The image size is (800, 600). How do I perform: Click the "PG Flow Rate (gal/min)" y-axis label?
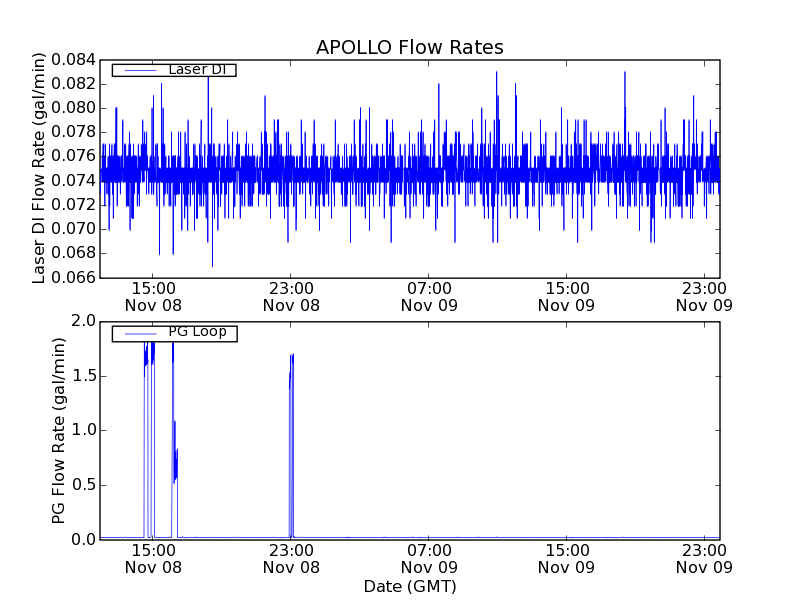(x=59, y=430)
